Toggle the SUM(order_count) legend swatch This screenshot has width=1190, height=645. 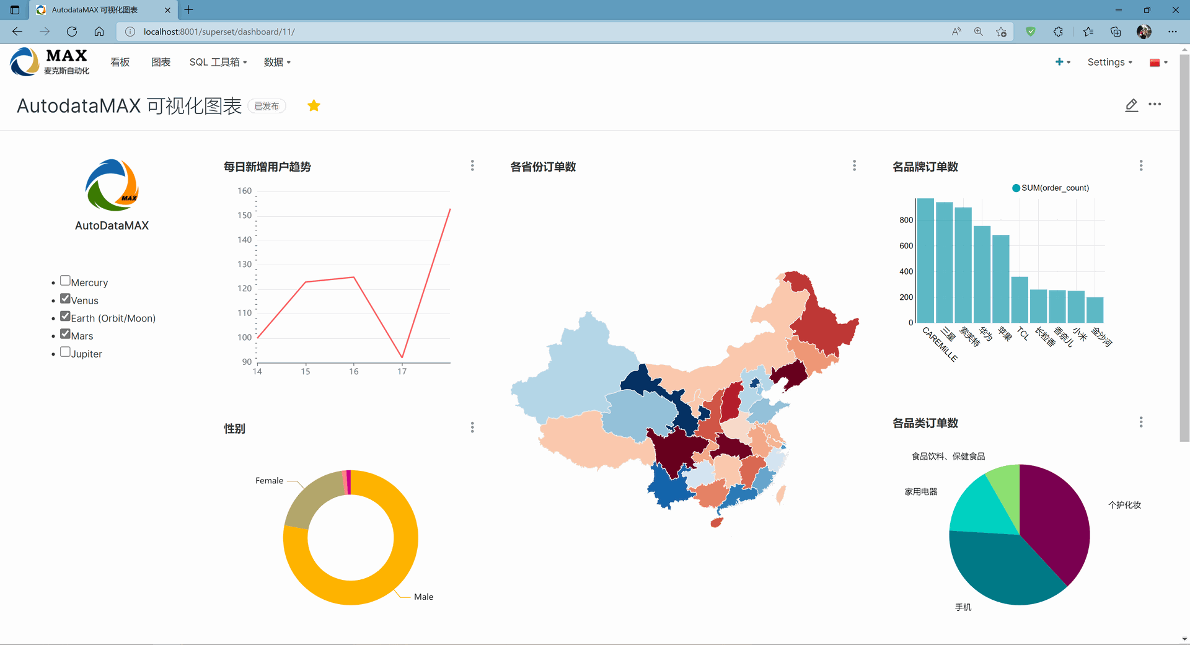tap(1016, 188)
